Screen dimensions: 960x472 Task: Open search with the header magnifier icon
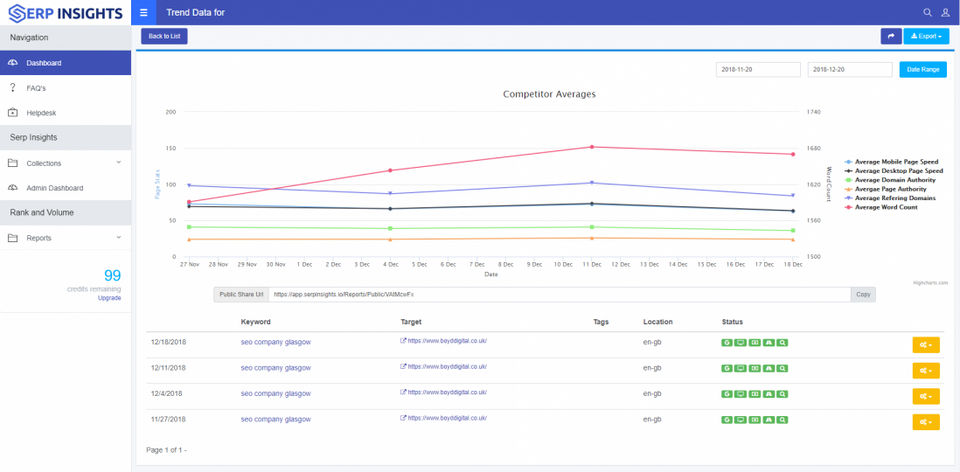click(x=928, y=12)
